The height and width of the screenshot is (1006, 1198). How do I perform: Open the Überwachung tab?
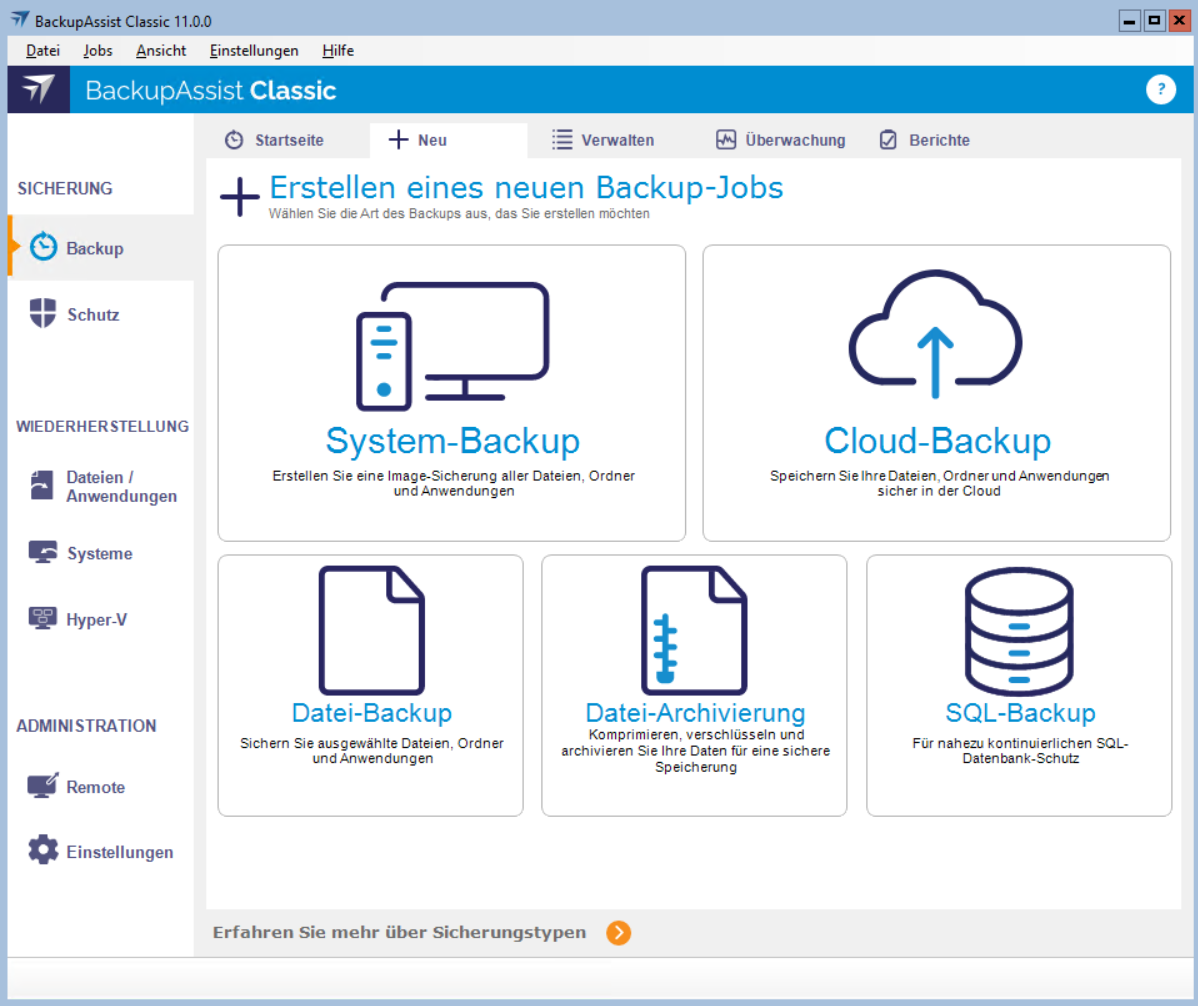(x=793, y=140)
